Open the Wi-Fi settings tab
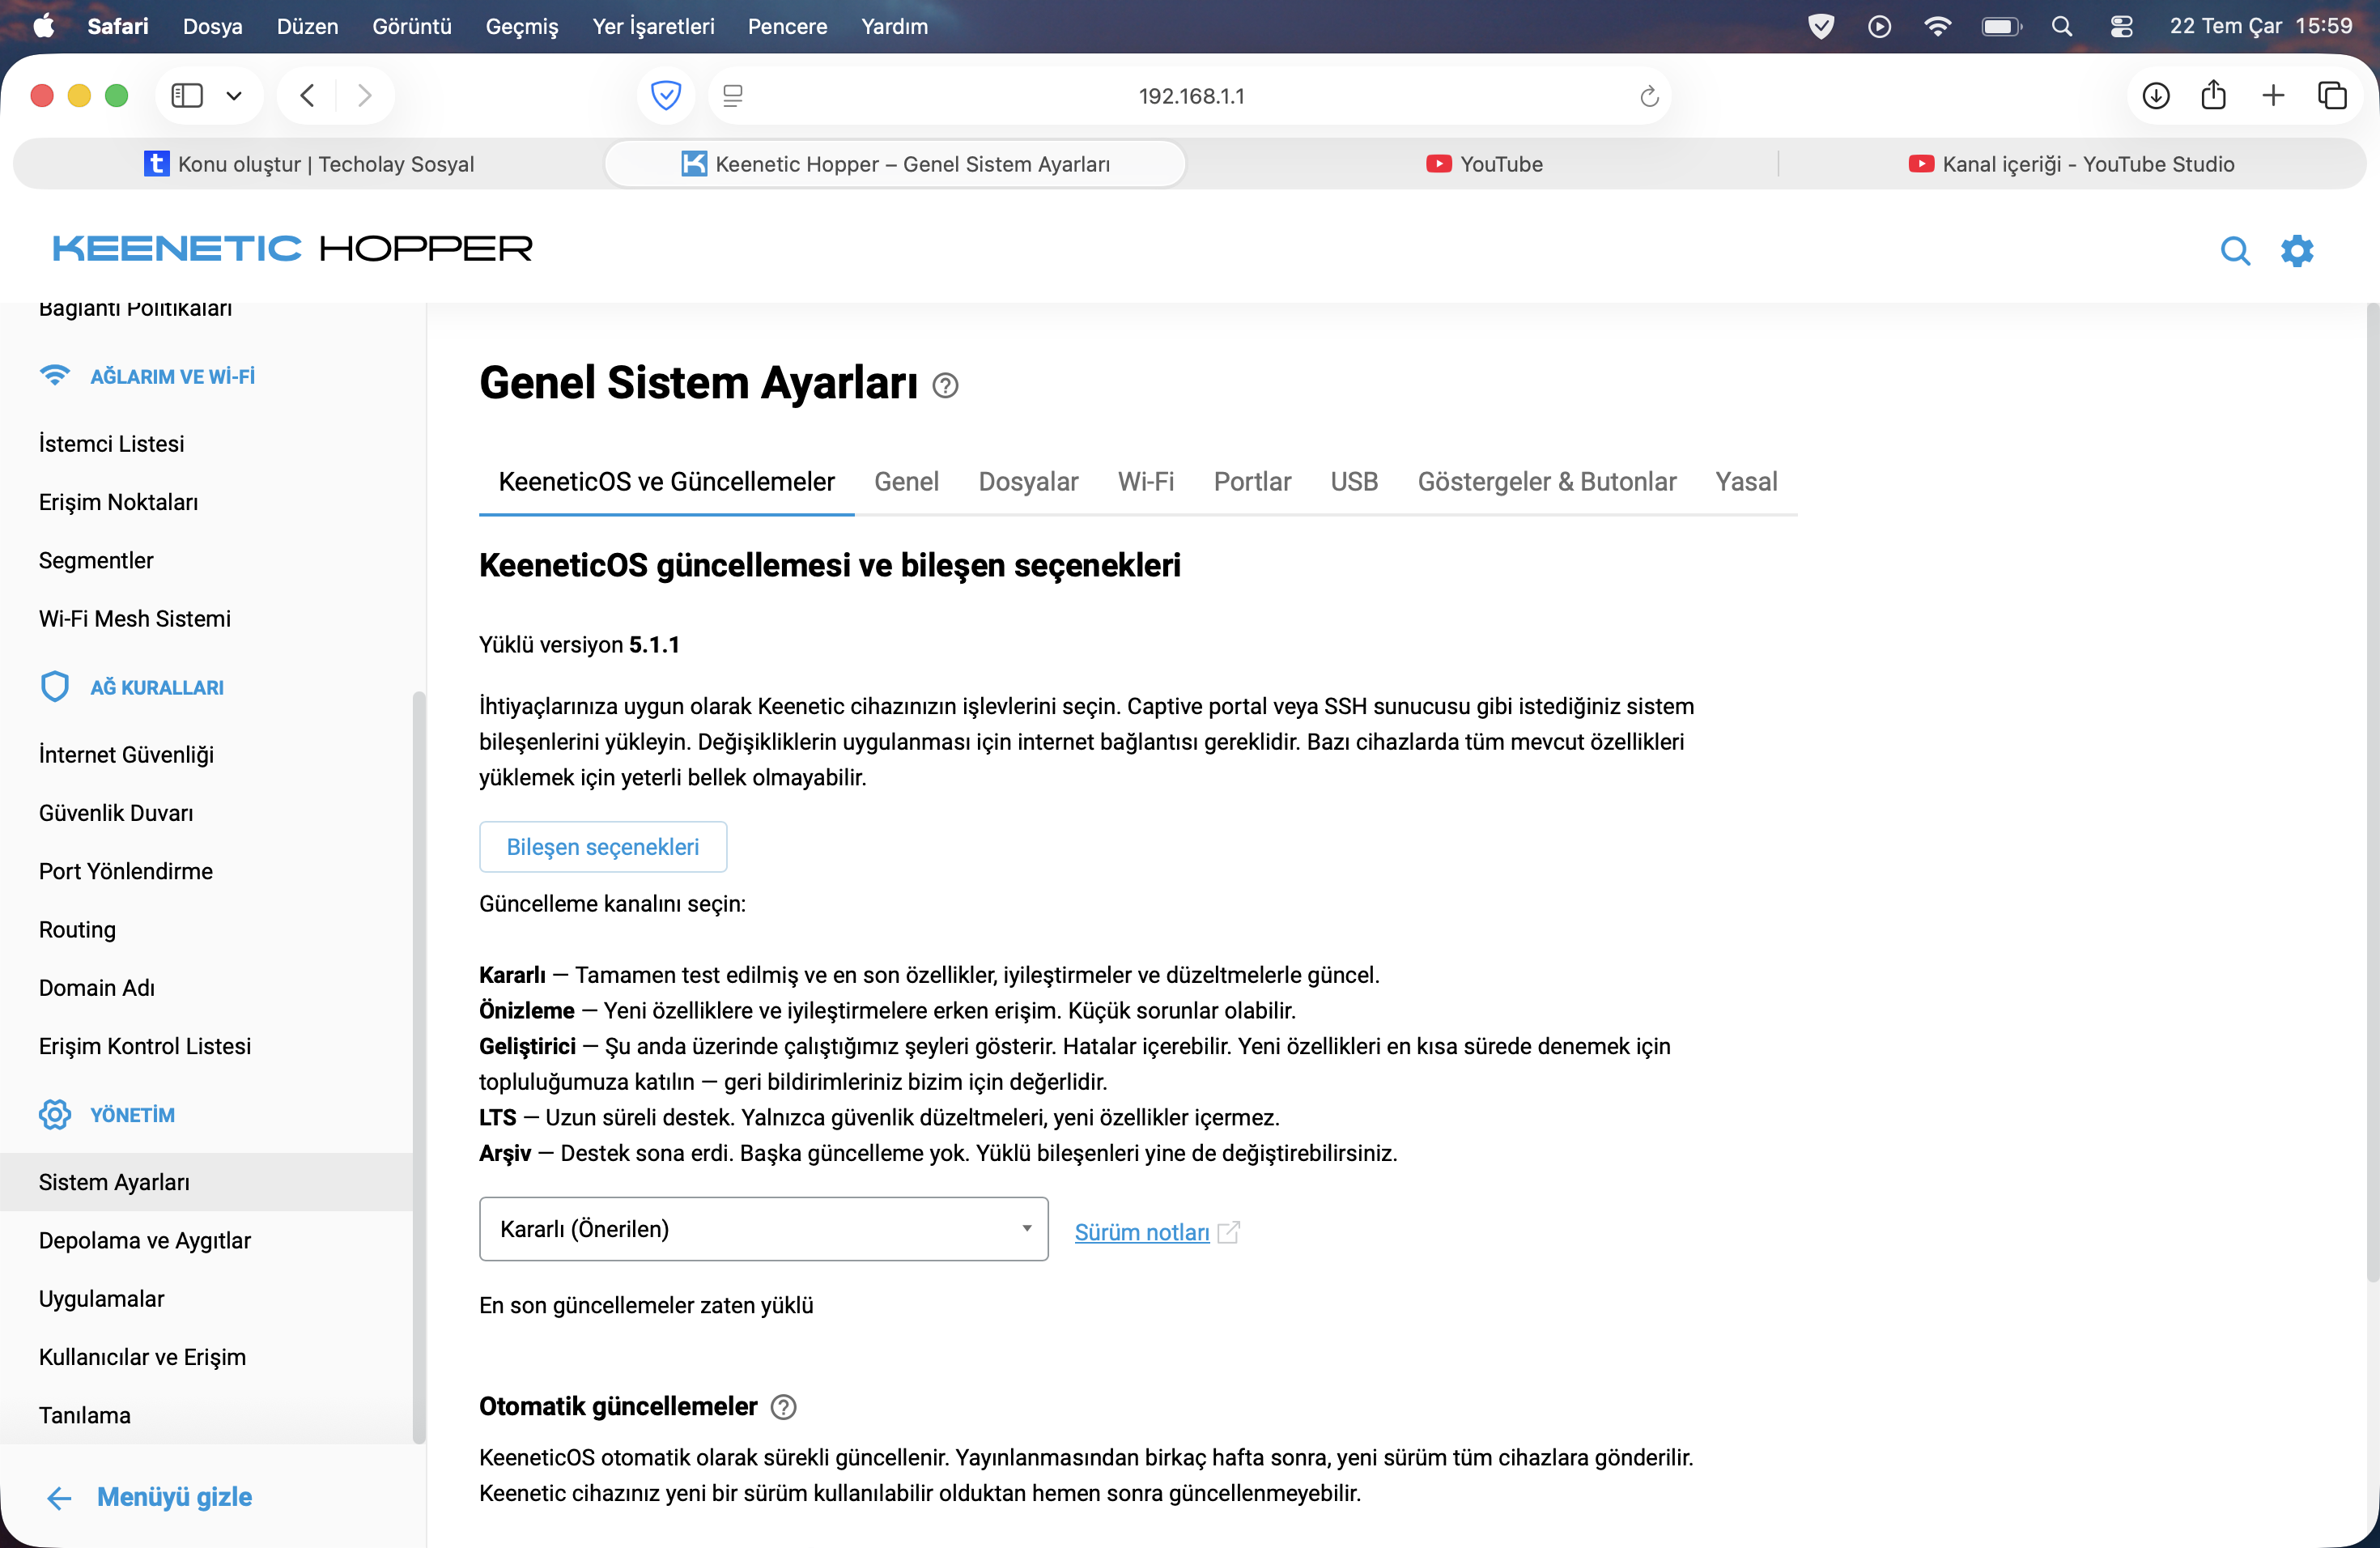Screen dimensions: 2380x1548 1145,482
